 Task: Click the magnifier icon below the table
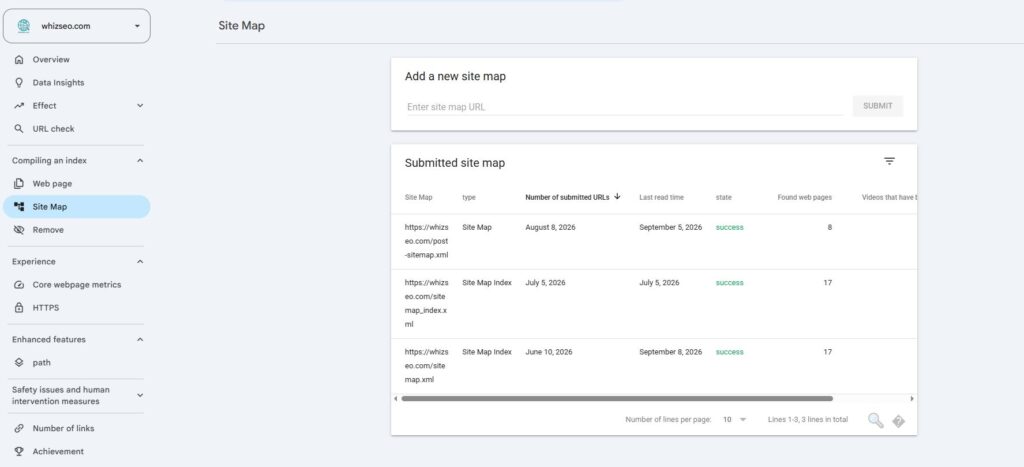tap(875, 421)
